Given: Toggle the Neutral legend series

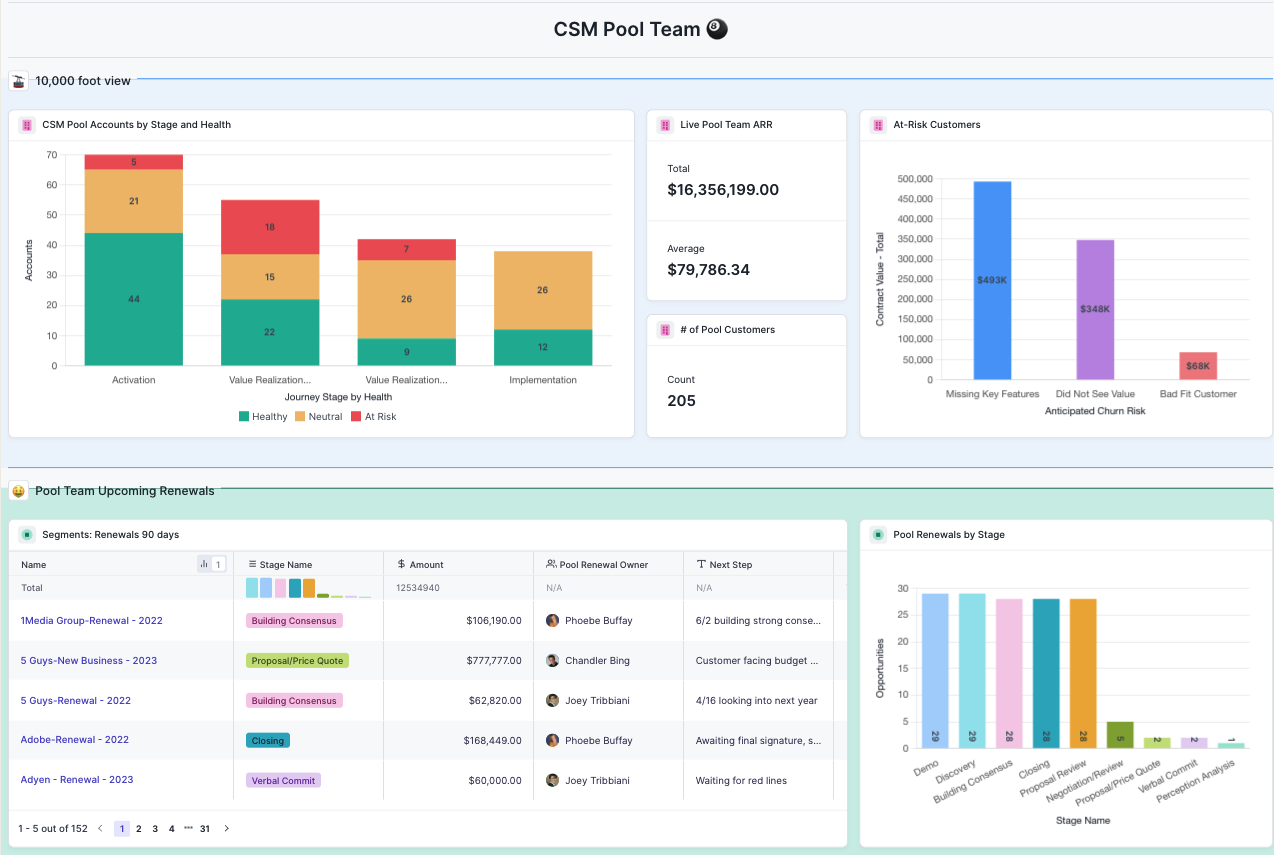Looking at the screenshot, I should tap(318, 417).
